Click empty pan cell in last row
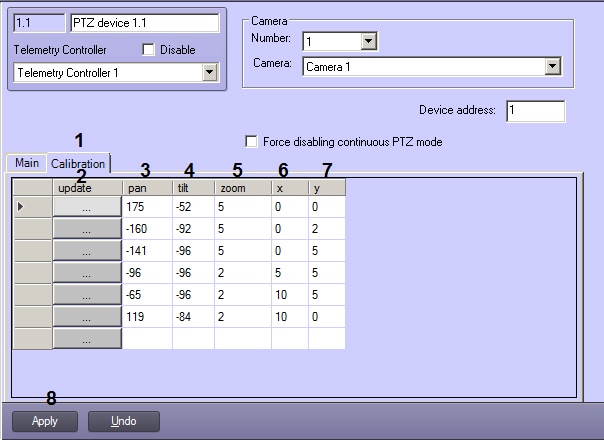Screen dimensions: 604x440 147,339
